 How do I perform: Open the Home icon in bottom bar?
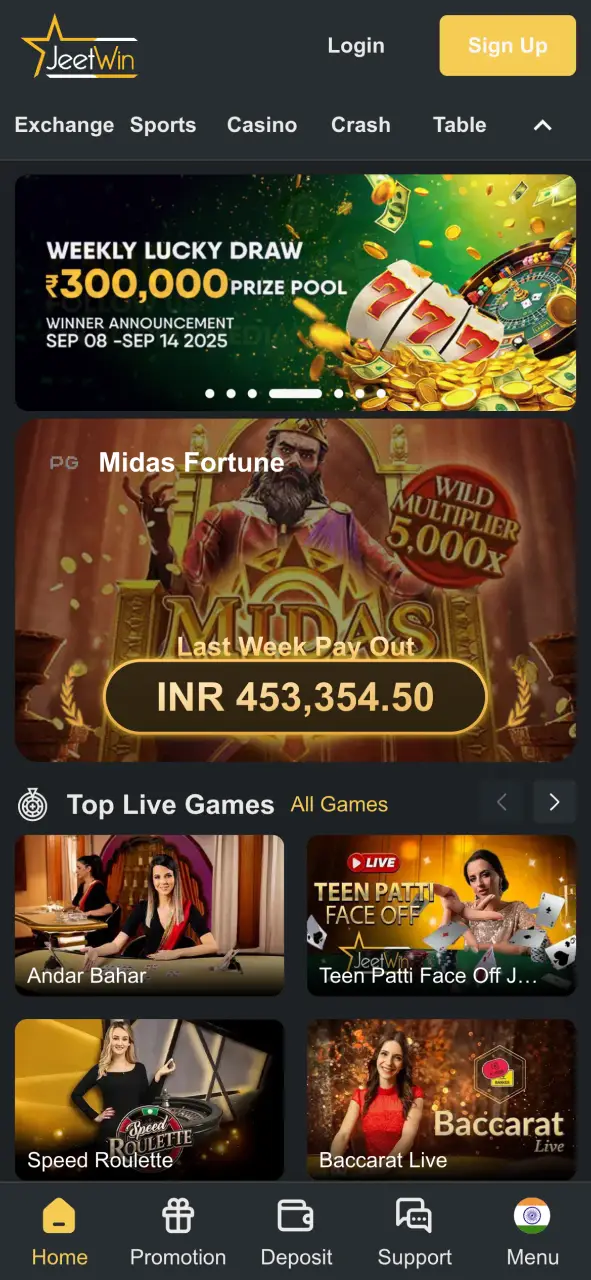tap(59, 1215)
